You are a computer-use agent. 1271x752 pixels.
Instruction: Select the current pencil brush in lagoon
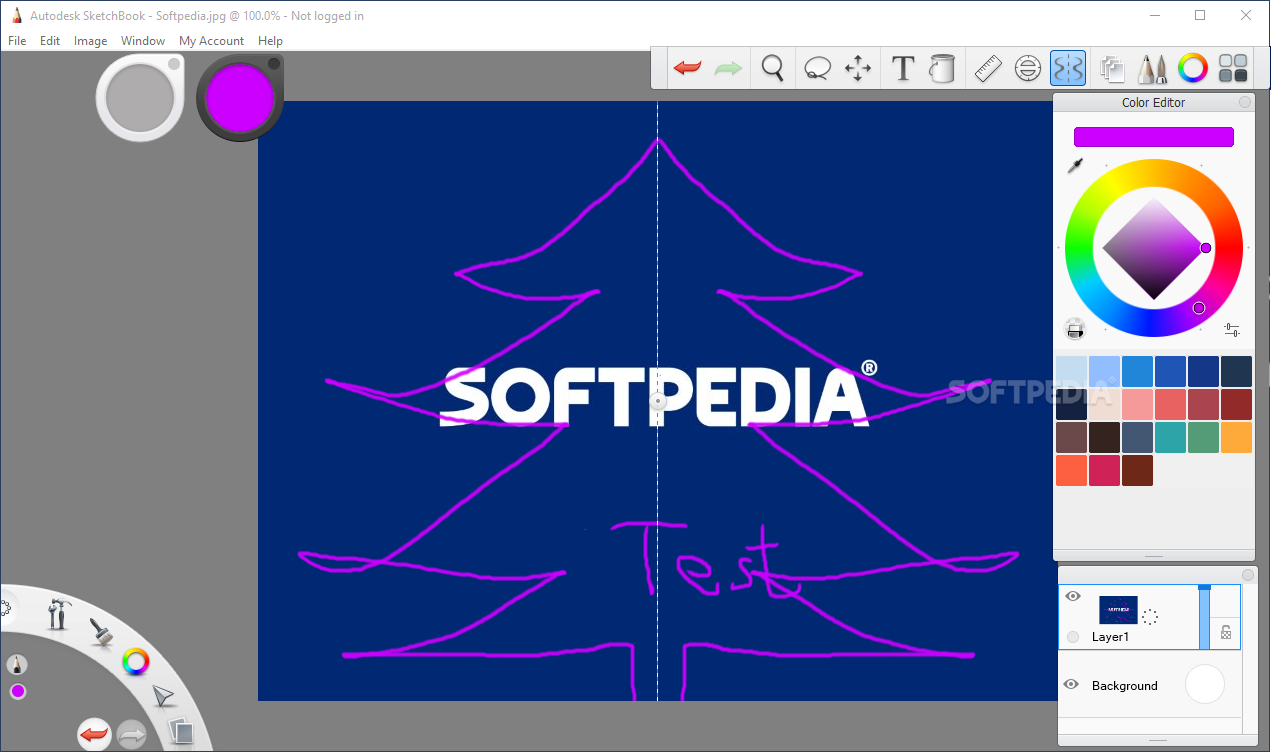click(x=17, y=664)
